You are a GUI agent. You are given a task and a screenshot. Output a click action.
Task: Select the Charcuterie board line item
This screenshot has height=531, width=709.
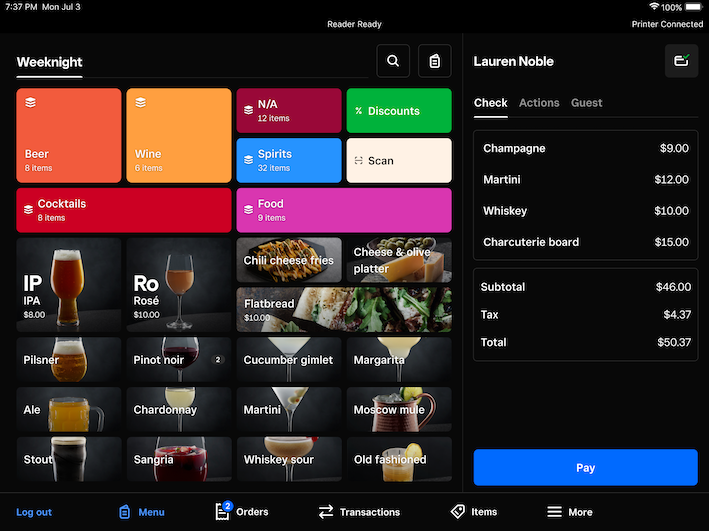pos(585,242)
